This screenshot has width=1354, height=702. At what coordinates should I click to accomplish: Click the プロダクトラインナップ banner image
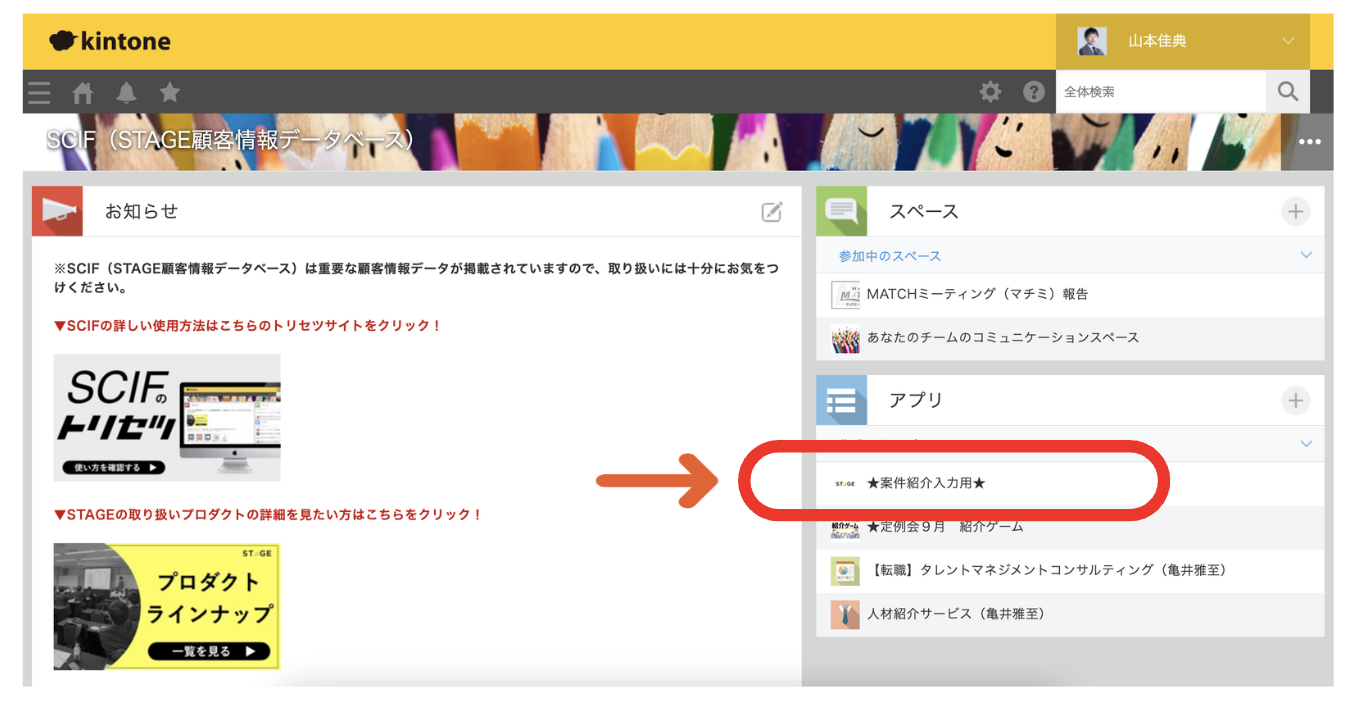[167, 606]
